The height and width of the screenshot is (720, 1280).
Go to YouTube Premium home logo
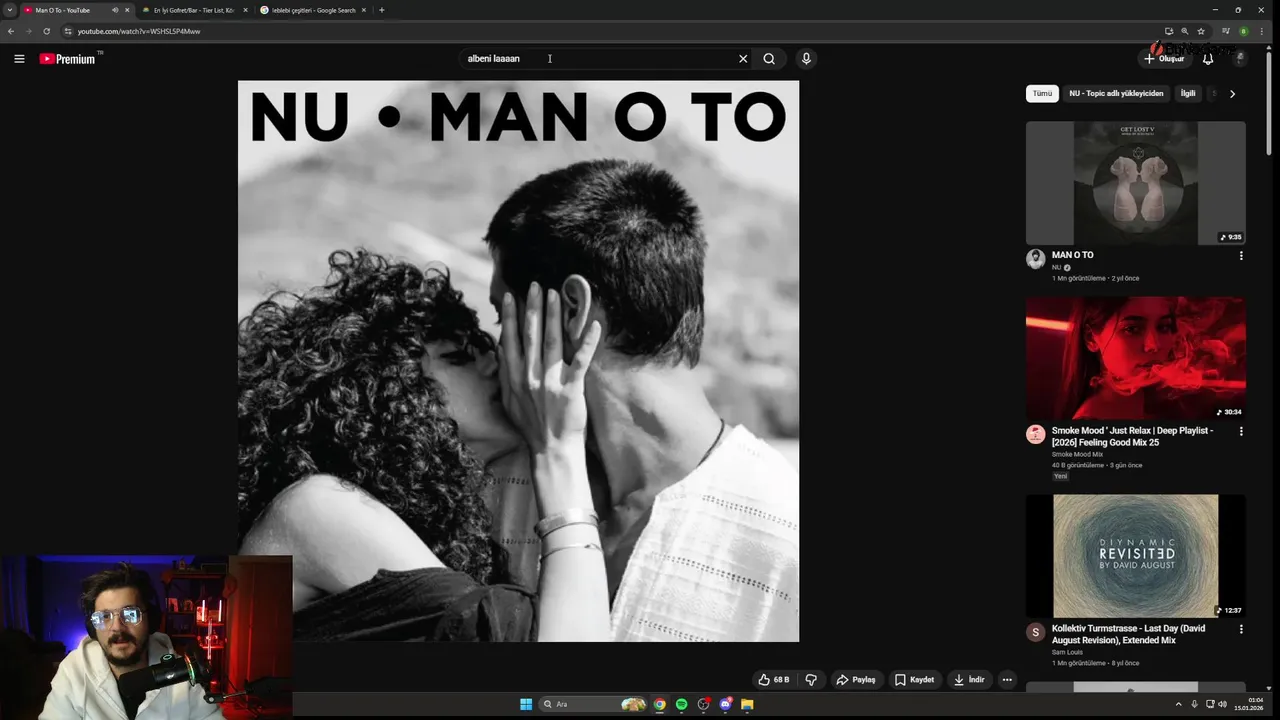[x=68, y=59]
